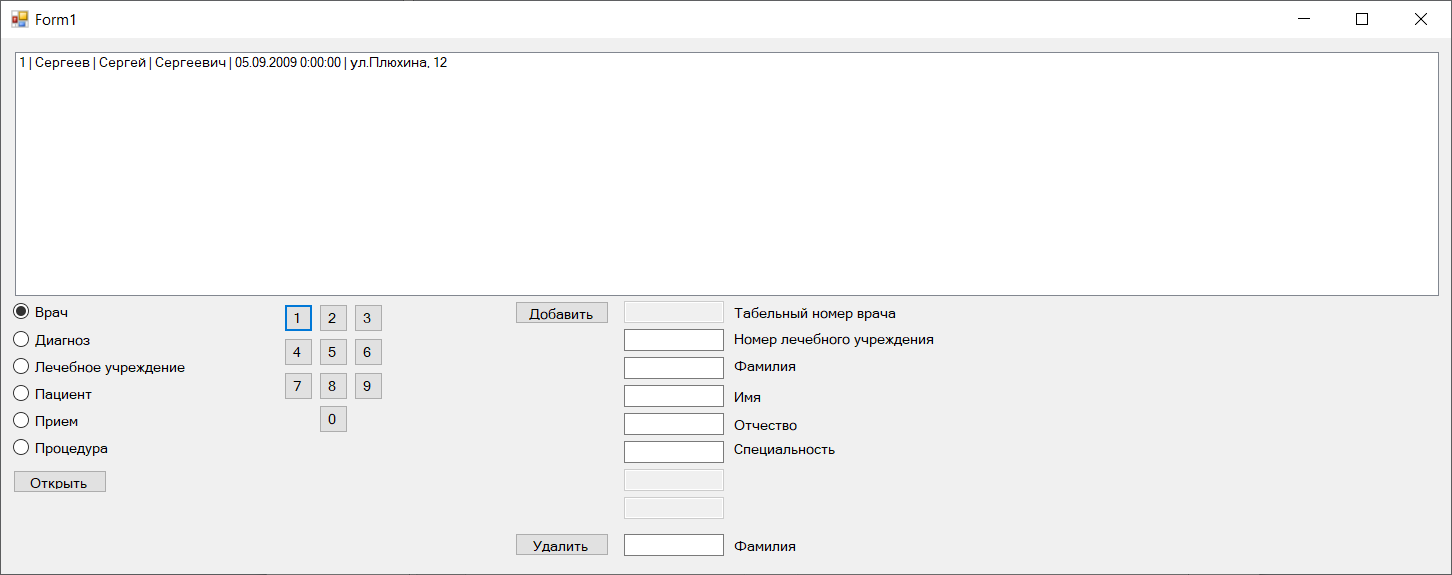Maximize the Form1 window
This screenshot has width=1452, height=575.
pos(1362,19)
